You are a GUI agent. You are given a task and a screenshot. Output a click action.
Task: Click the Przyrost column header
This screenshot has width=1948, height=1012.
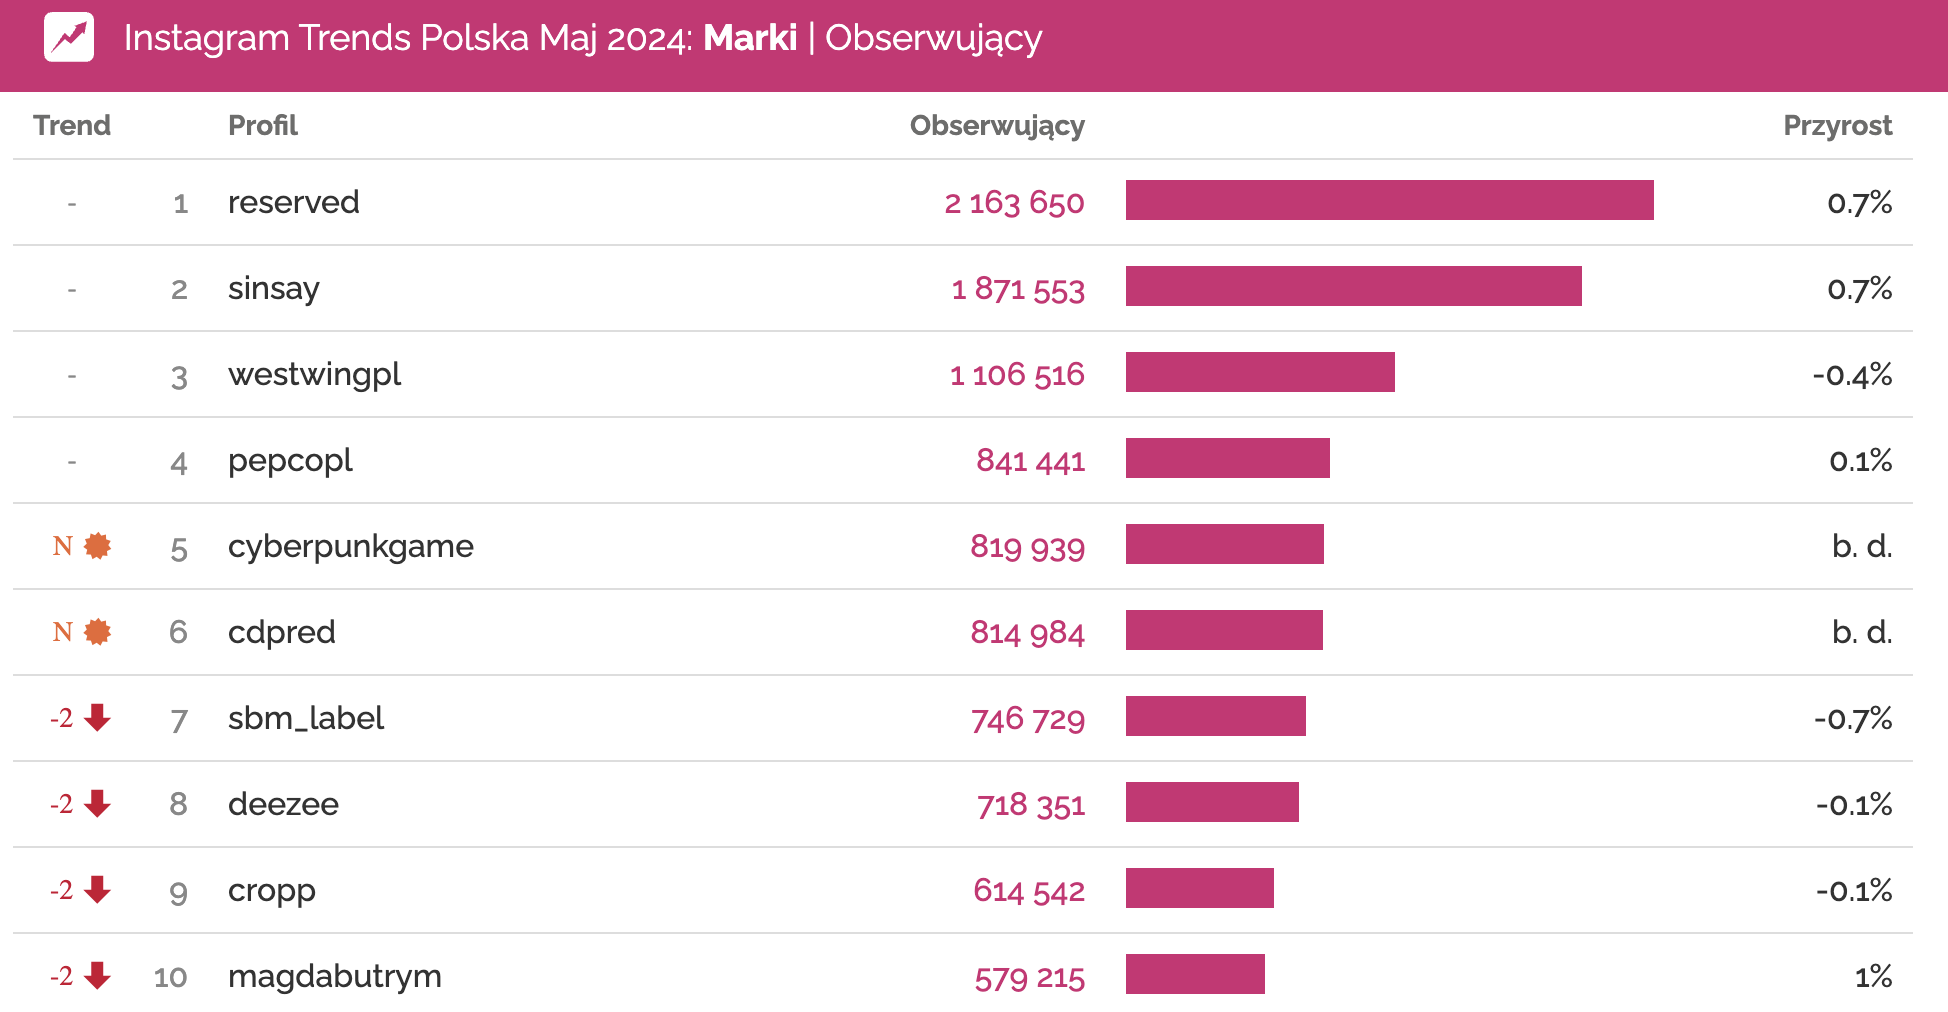pyautogui.click(x=1837, y=126)
